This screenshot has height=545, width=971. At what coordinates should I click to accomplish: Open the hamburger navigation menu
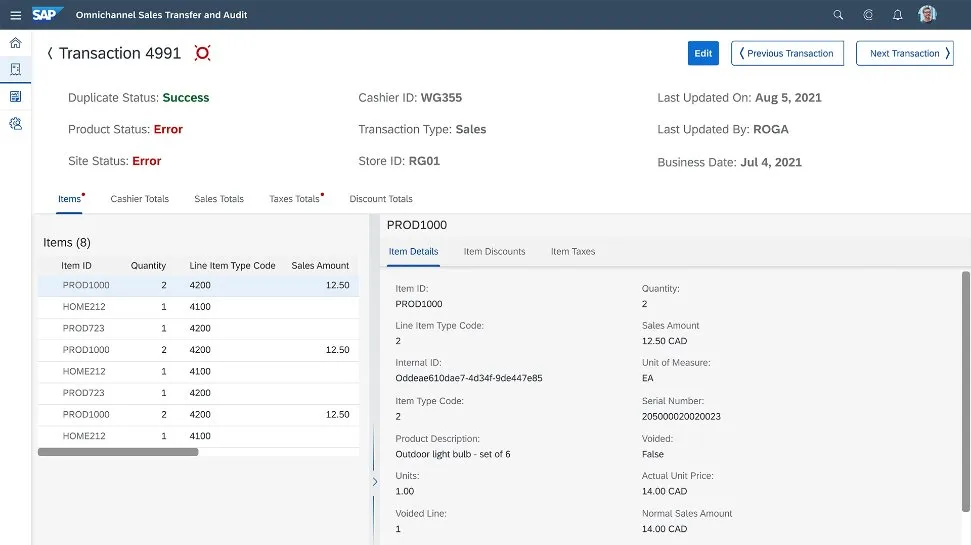pos(15,15)
